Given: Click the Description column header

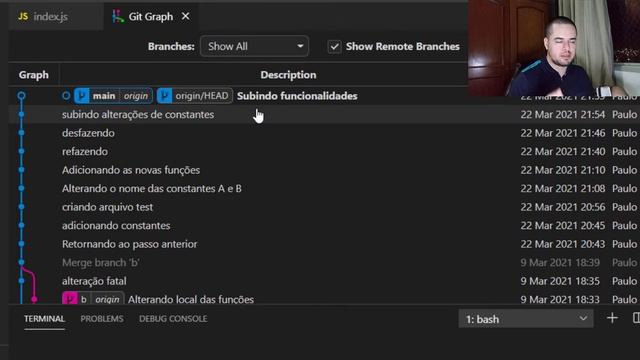Looking at the screenshot, I should pos(288,75).
